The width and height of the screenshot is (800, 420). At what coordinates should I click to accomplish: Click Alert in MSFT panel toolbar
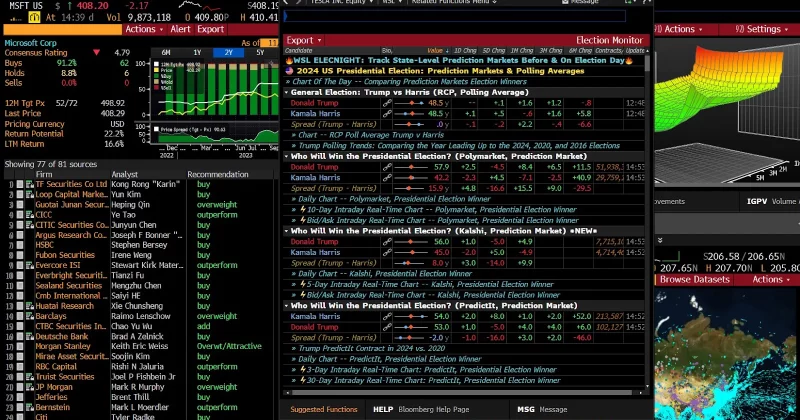point(180,29)
